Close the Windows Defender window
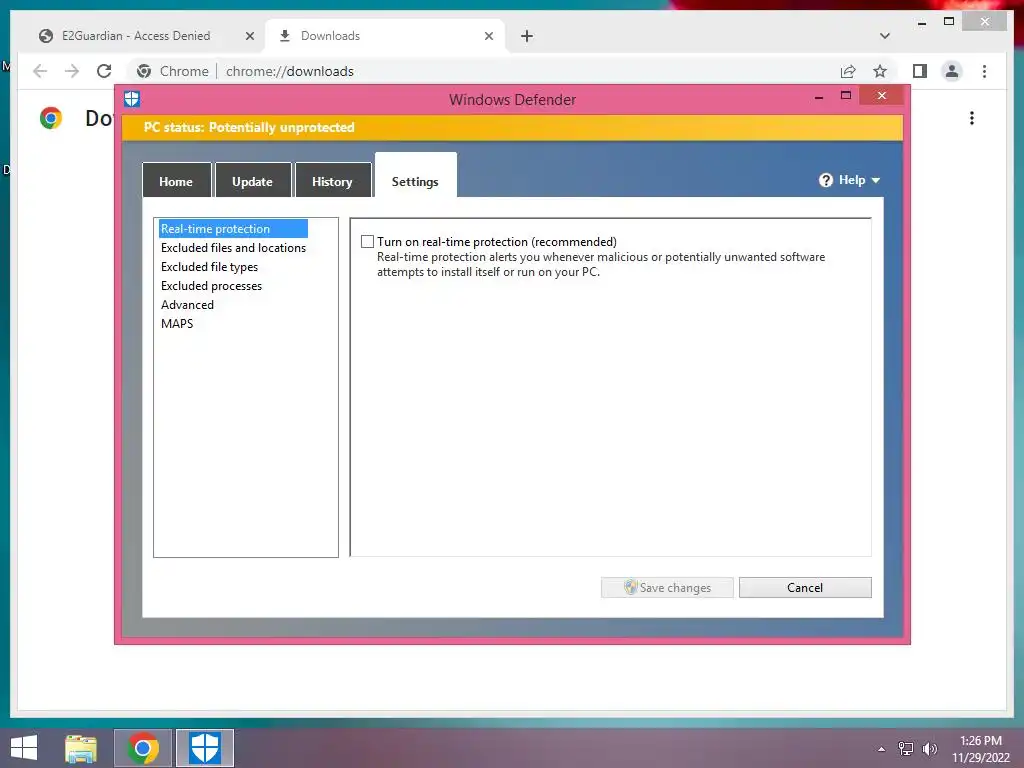Viewport: 1024px width, 768px height. (882, 96)
